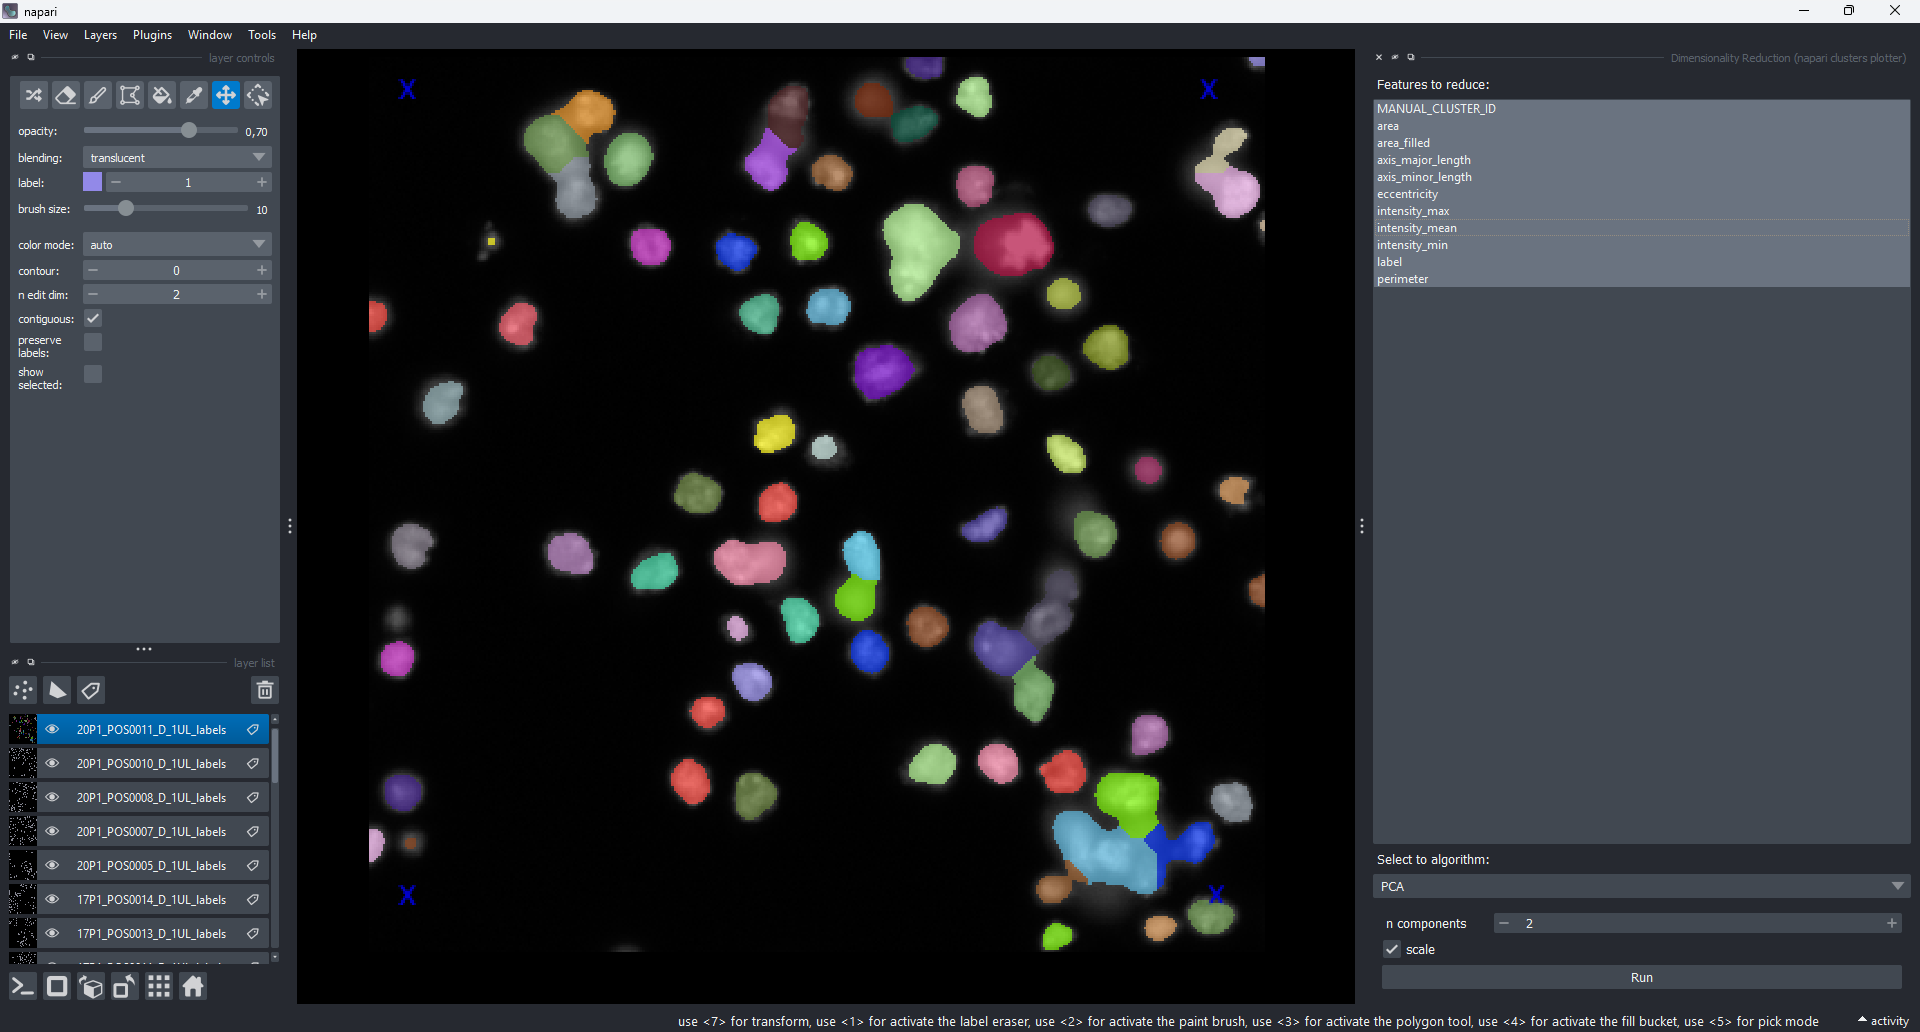Open the Plugins menu
The height and width of the screenshot is (1032, 1920).
point(152,35)
